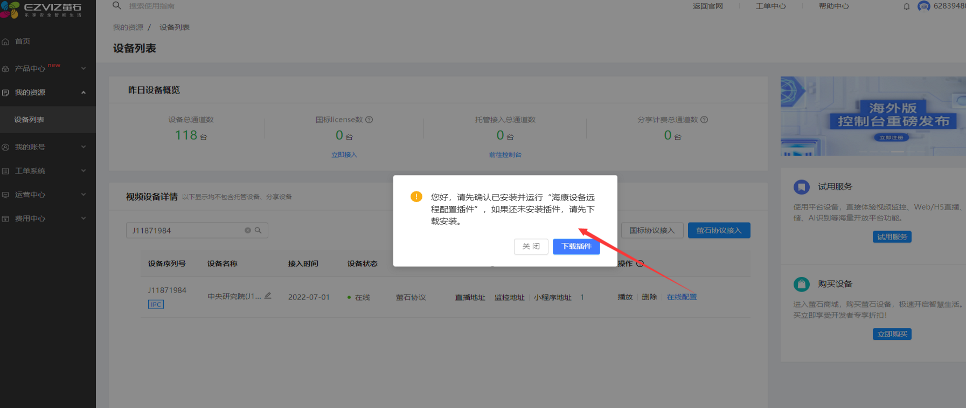Click the search magnifier icon in top bar
Image resolution: width=966 pixels, height=408 pixels.
coord(117,6)
